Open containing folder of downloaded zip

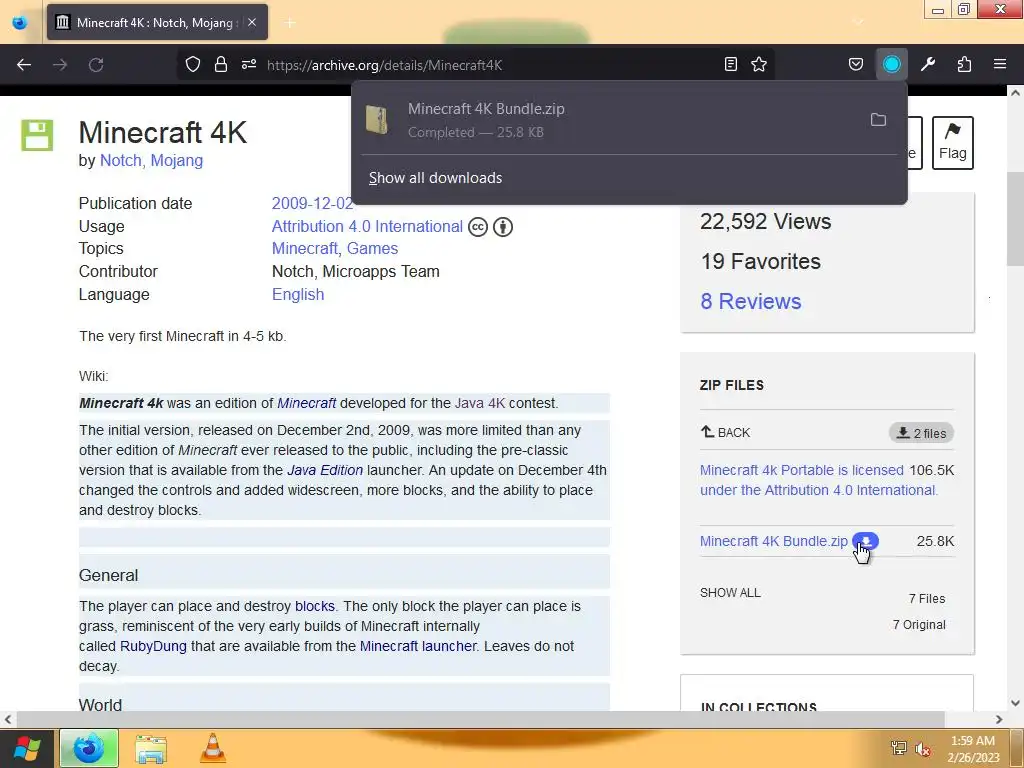point(878,120)
